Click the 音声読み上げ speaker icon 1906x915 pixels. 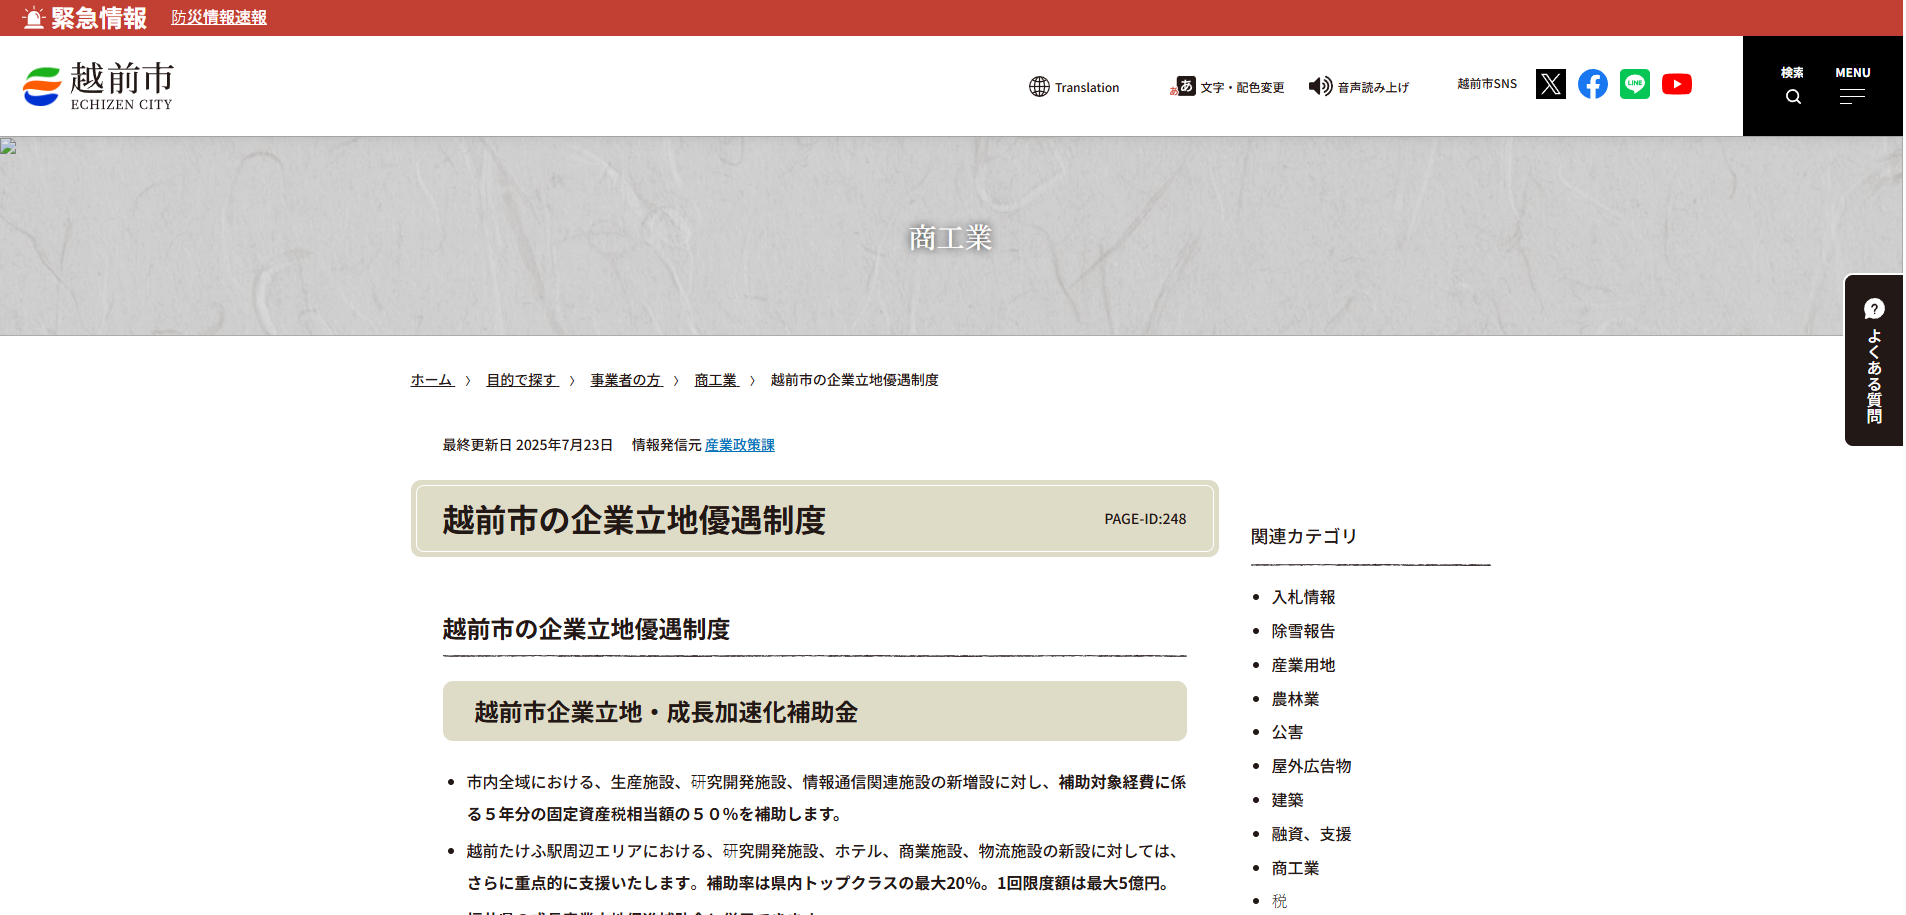[1320, 87]
